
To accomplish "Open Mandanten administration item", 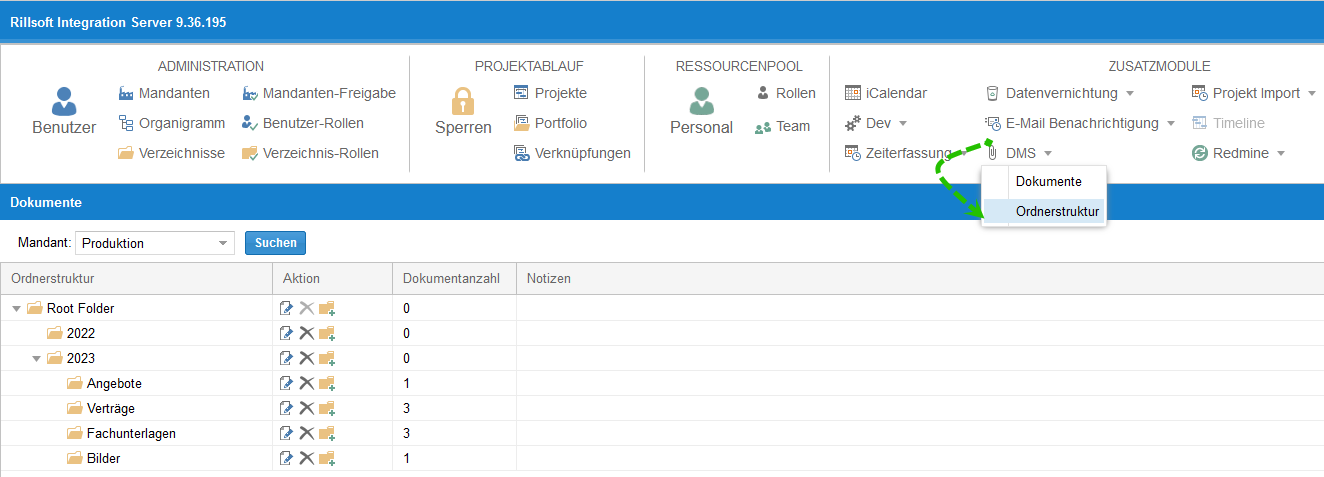I will pos(164,93).
